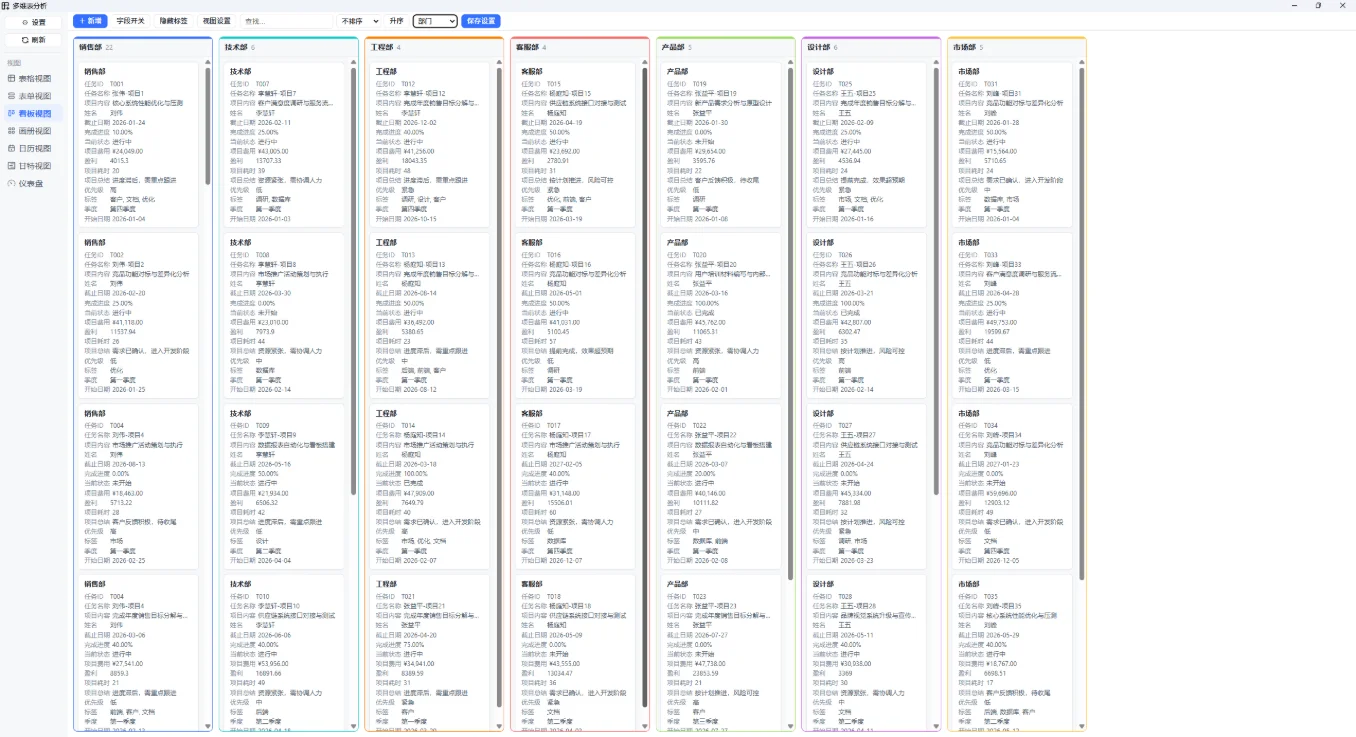Click the 销售部 column header title
The width and height of the screenshot is (1356, 737).
click(x=91, y=47)
